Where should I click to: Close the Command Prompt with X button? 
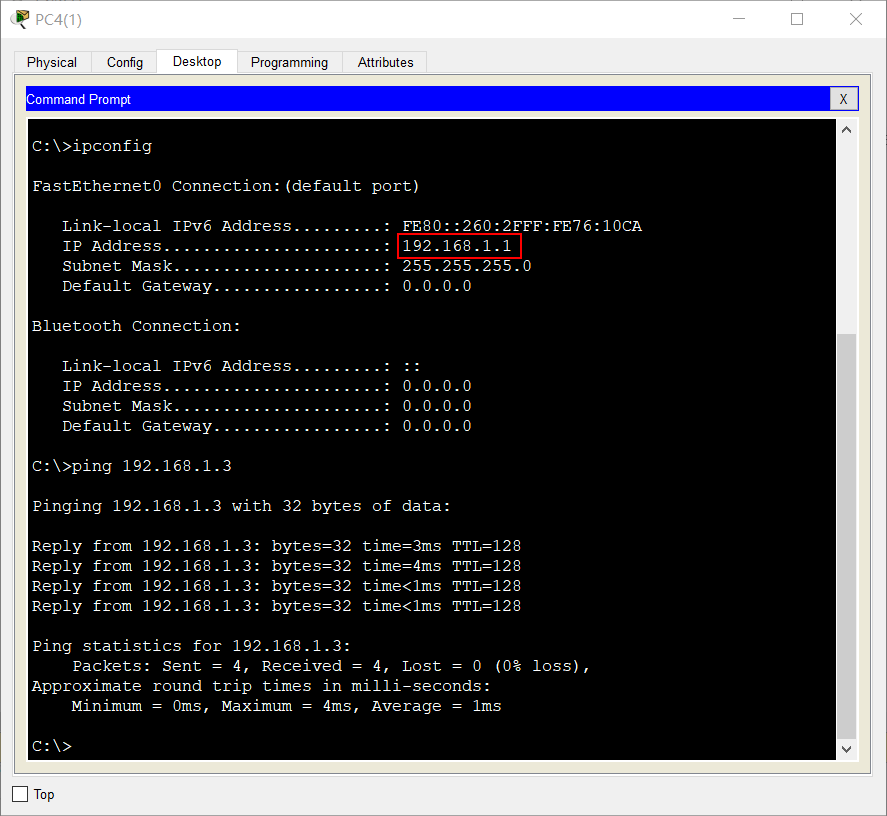click(843, 99)
